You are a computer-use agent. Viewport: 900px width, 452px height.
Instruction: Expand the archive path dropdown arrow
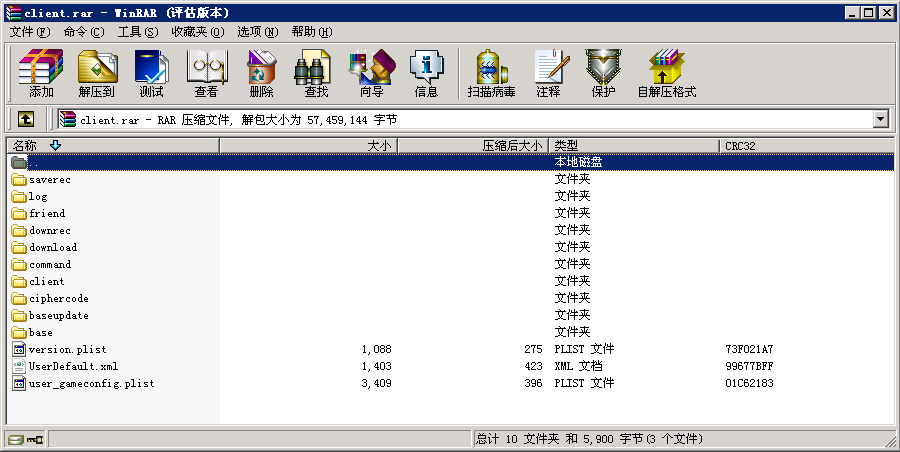[881, 119]
